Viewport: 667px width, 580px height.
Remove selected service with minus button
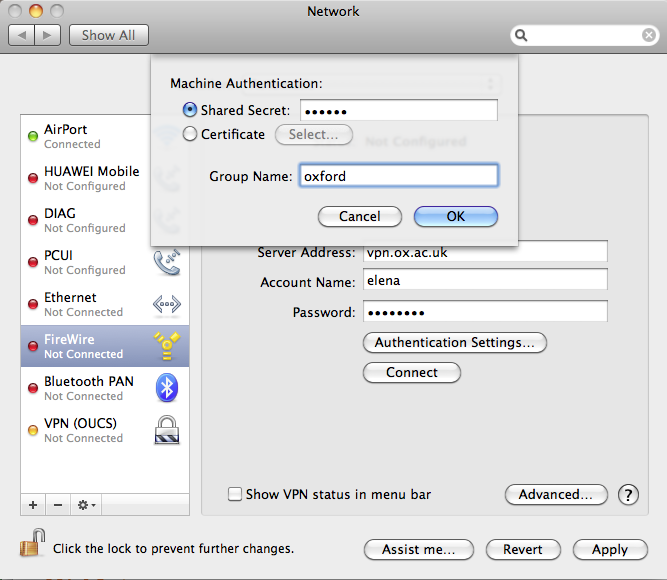(58, 505)
